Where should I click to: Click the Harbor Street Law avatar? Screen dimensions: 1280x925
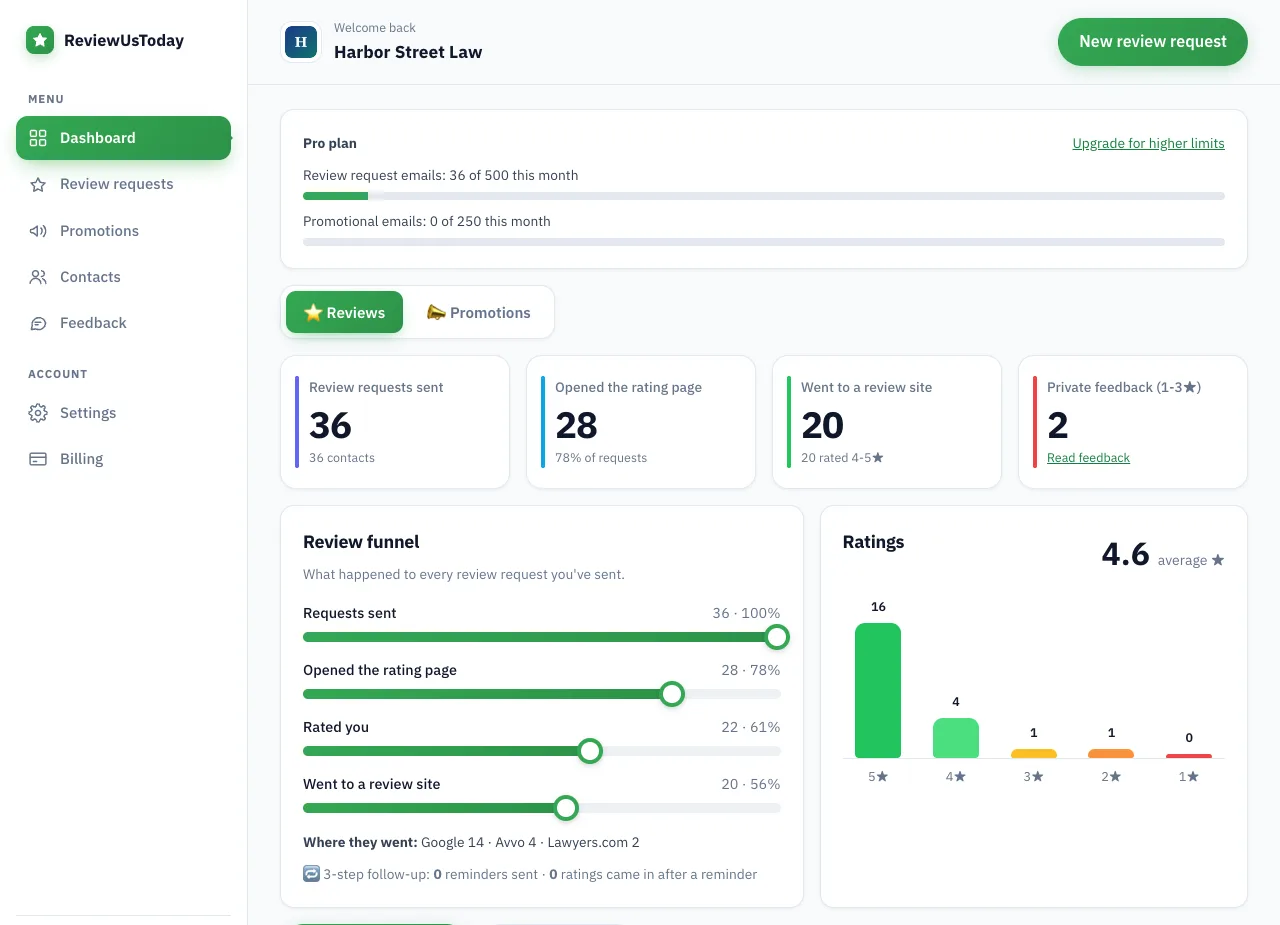point(301,42)
